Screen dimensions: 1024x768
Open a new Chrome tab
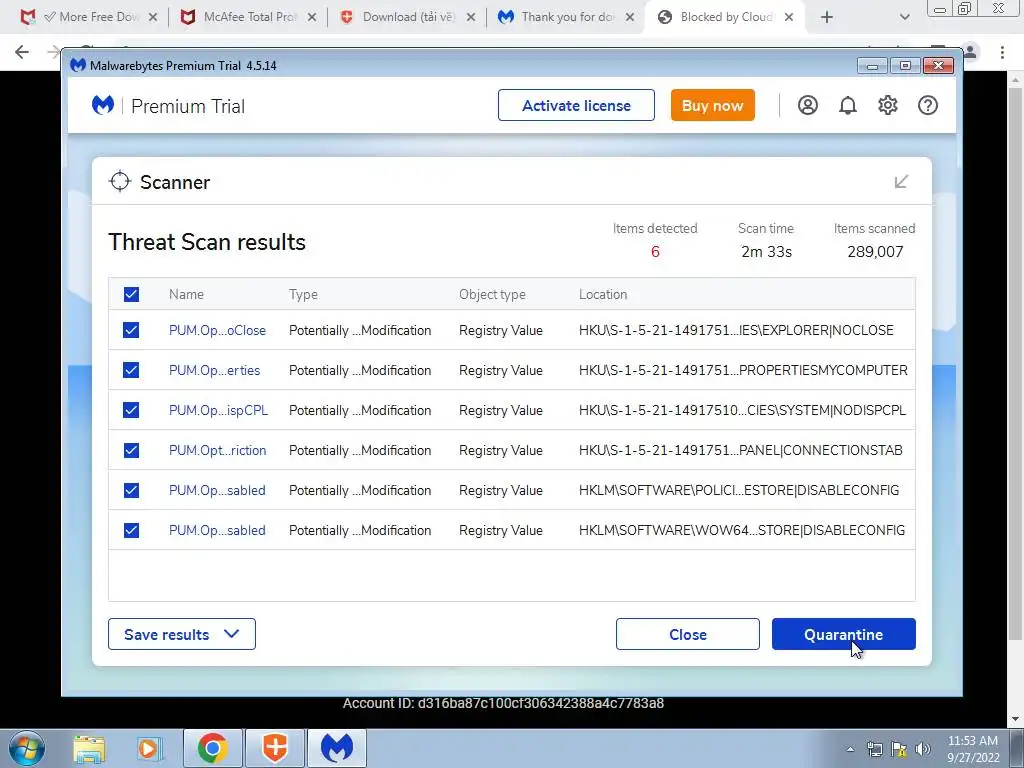[x=827, y=17]
